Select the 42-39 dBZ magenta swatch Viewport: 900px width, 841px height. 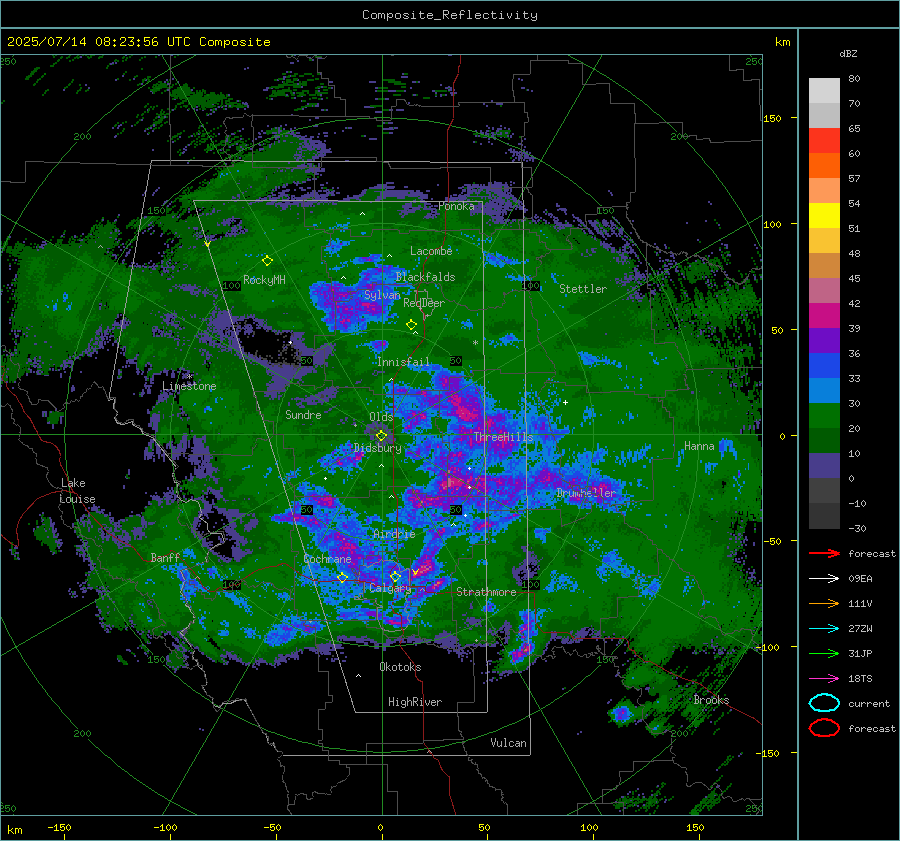[824, 315]
